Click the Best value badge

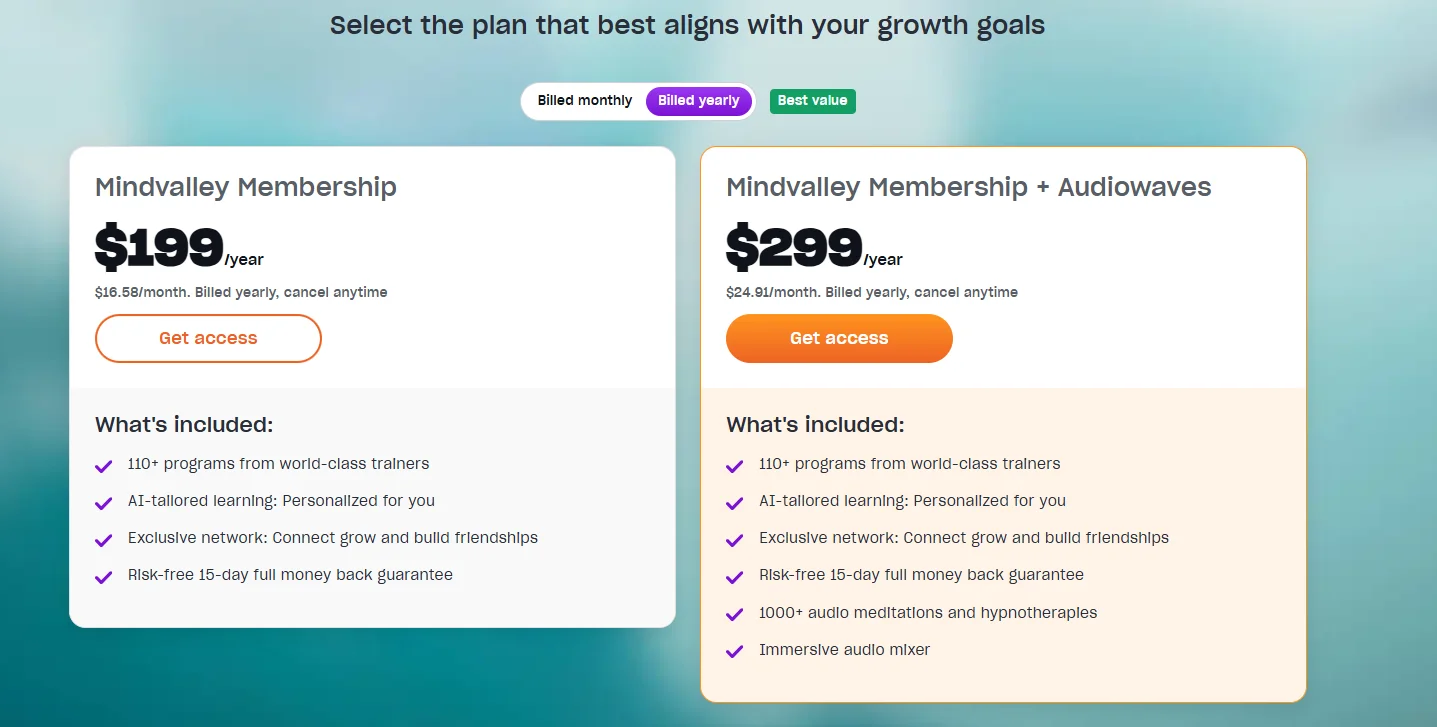pos(812,100)
